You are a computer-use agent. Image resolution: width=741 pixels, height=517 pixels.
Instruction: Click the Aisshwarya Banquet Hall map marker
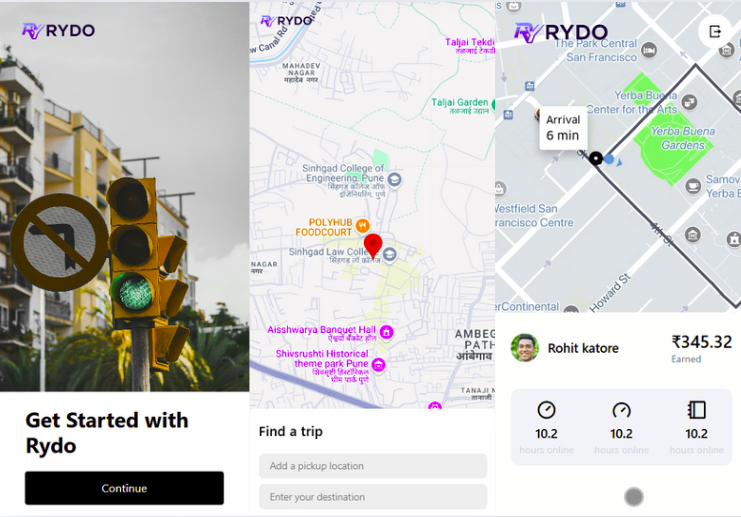[x=386, y=332]
